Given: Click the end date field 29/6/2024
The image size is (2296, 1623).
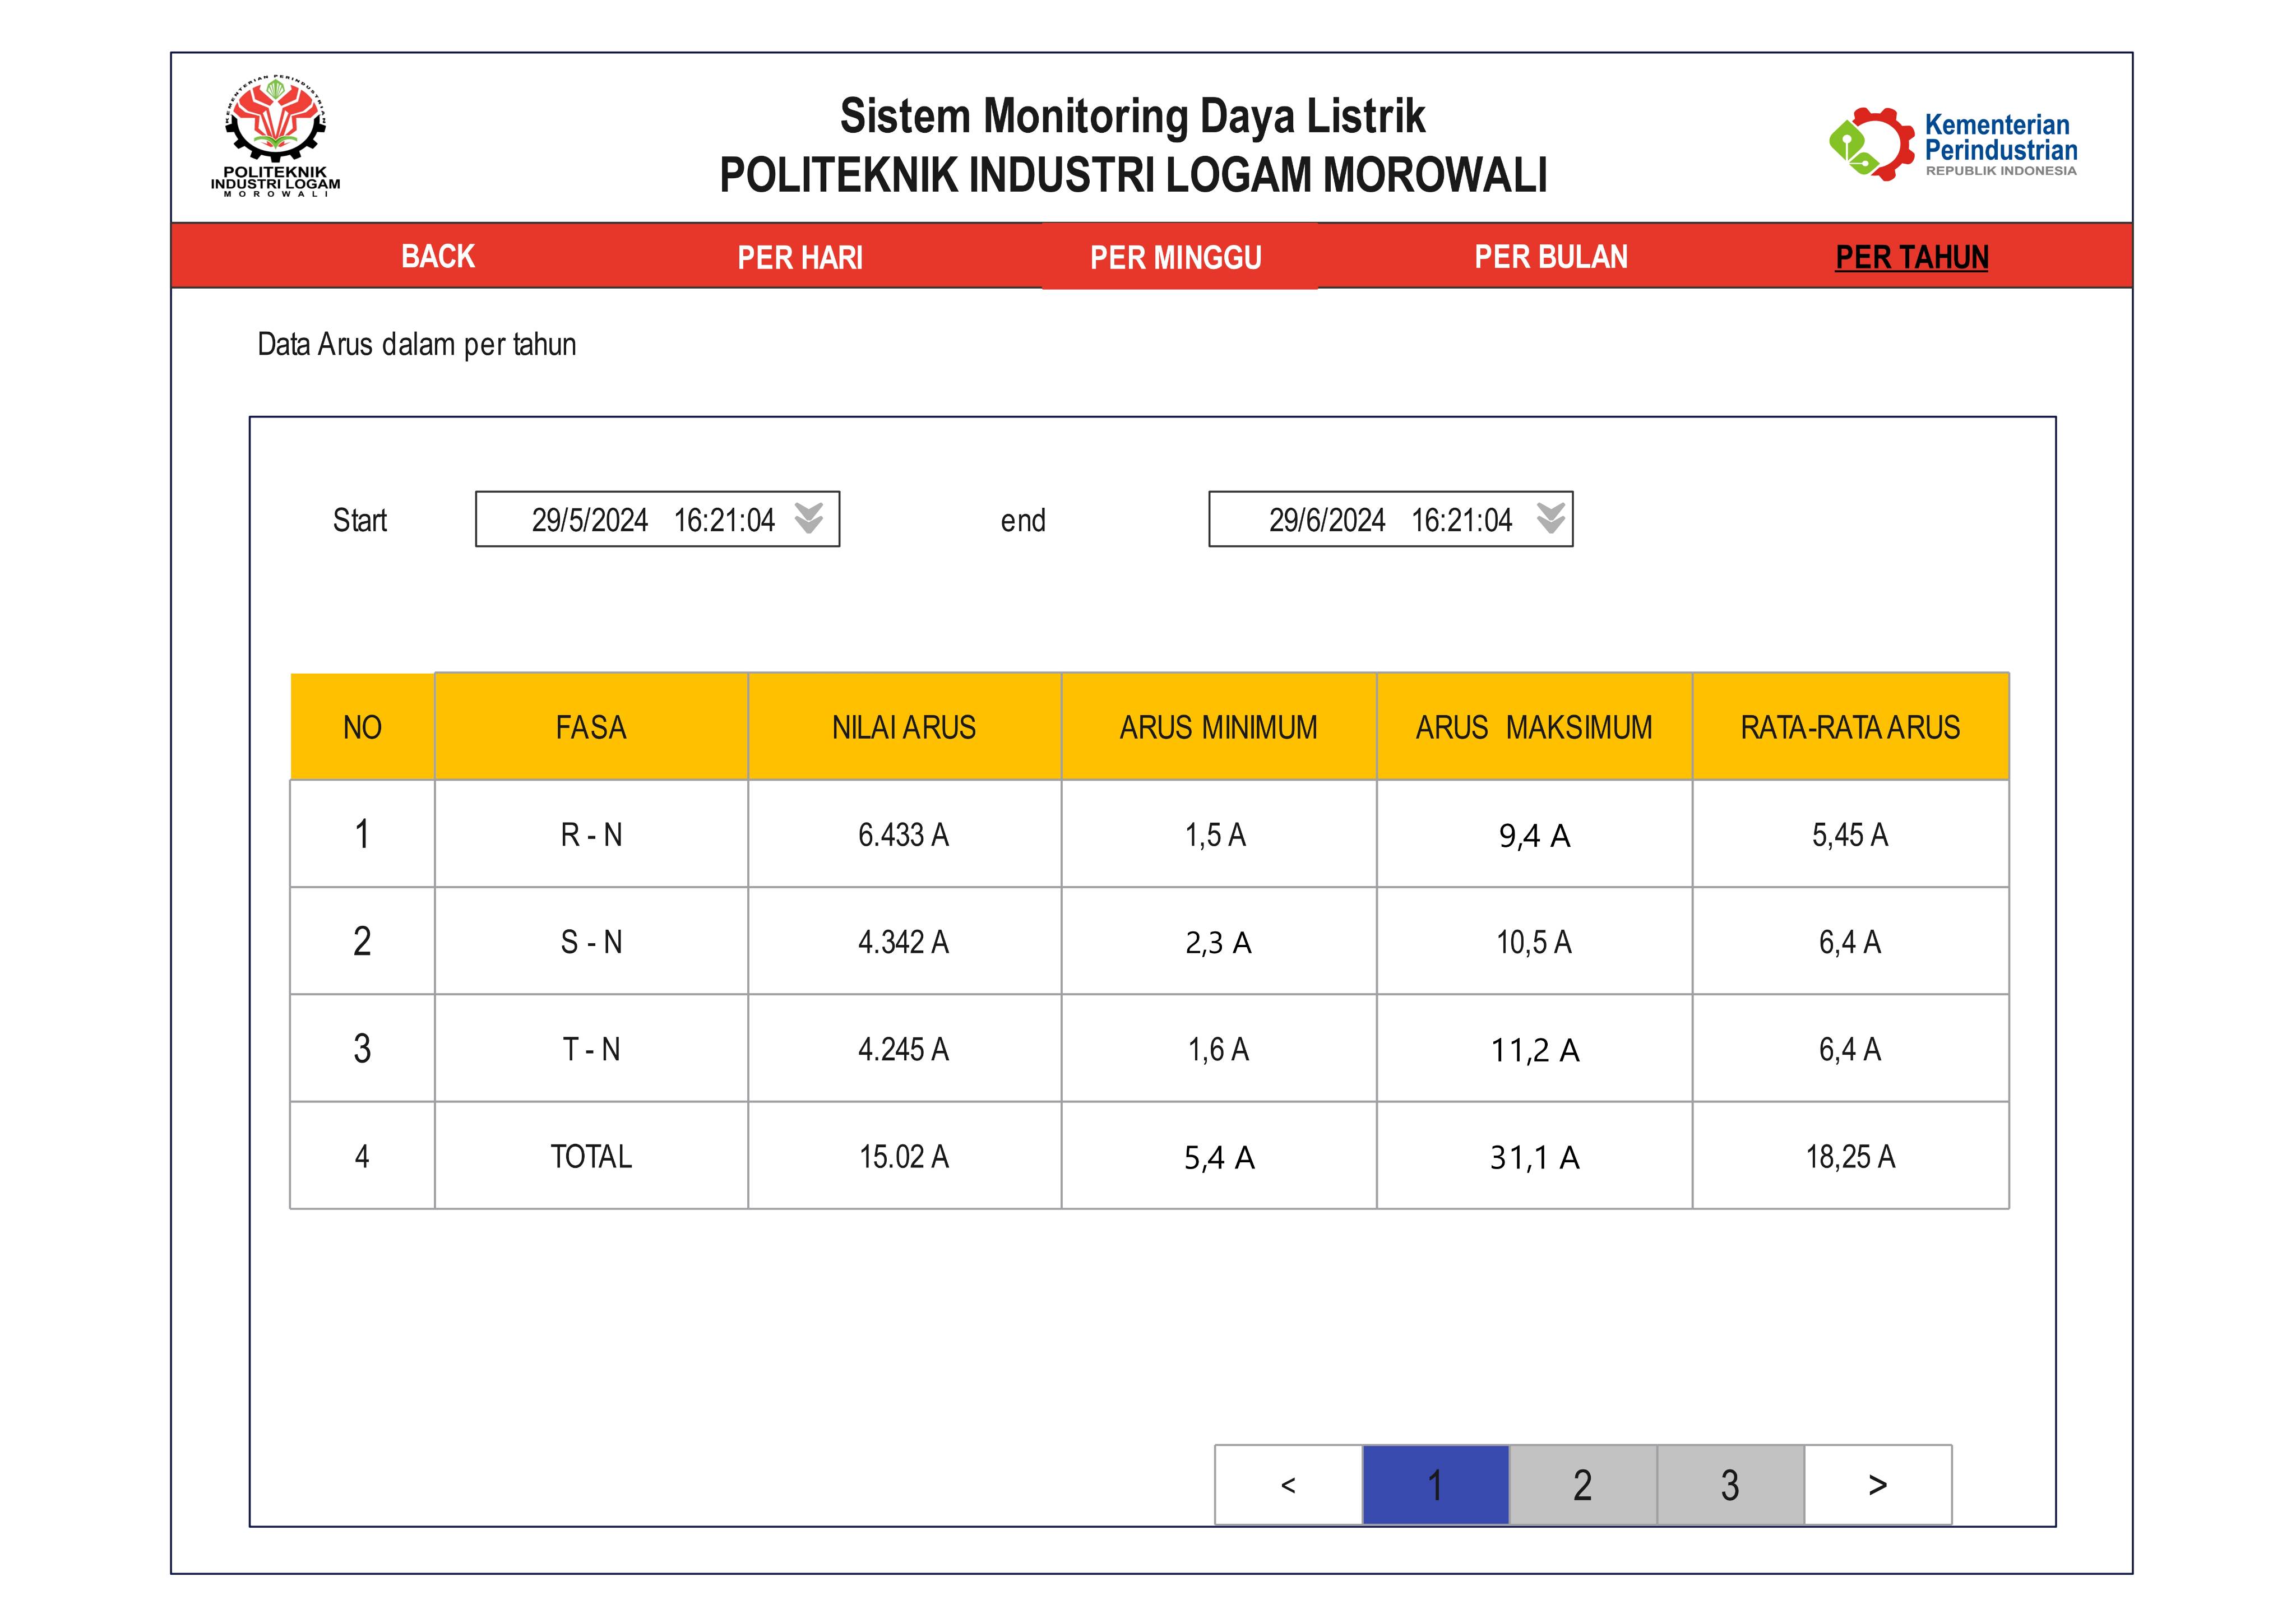Looking at the screenshot, I should pyautogui.click(x=1391, y=519).
